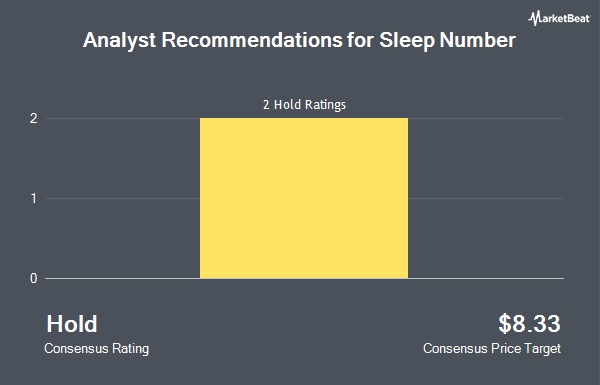Click the Hold consensus rating text
The width and height of the screenshot is (600, 385).
click(x=72, y=324)
